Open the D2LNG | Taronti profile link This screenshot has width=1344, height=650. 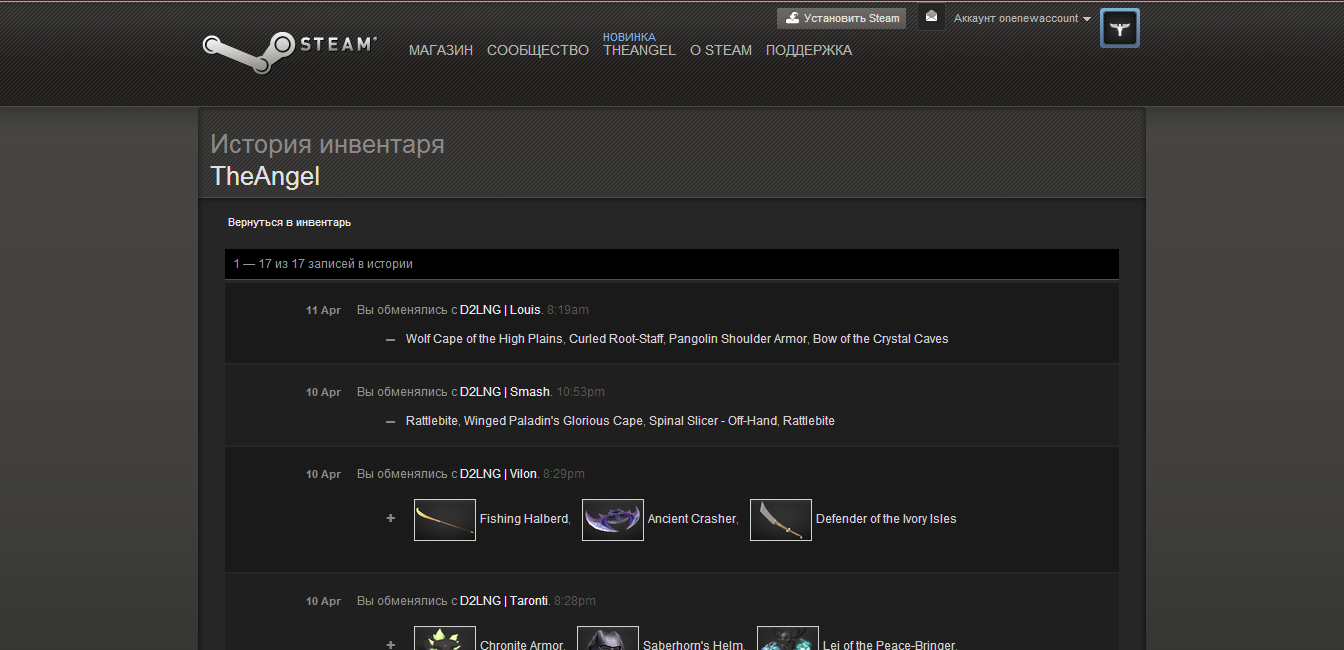point(504,601)
